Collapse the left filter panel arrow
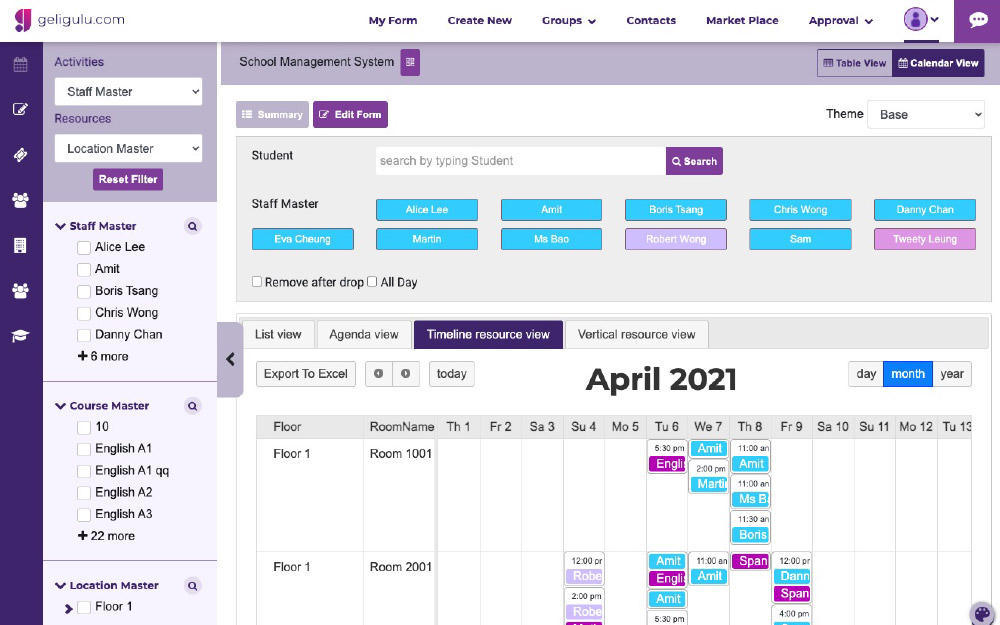 (x=230, y=360)
